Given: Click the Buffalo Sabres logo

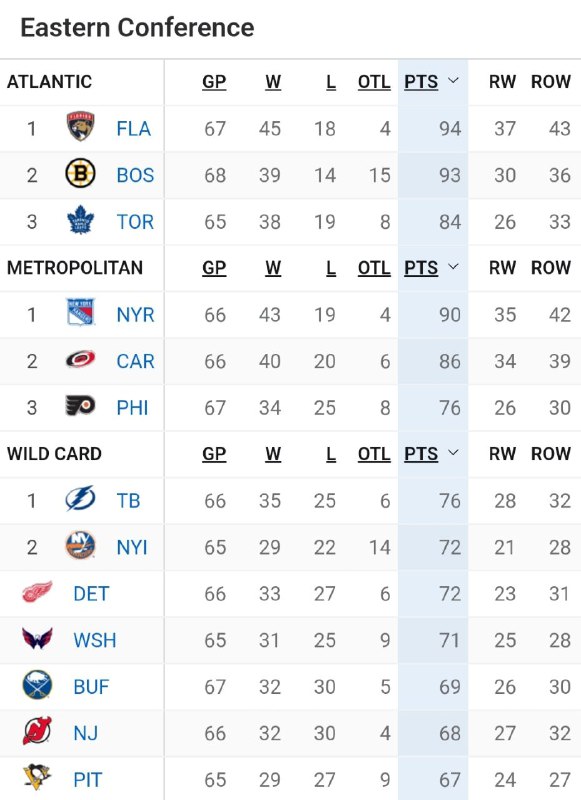Looking at the screenshot, I should click(37, 685).
